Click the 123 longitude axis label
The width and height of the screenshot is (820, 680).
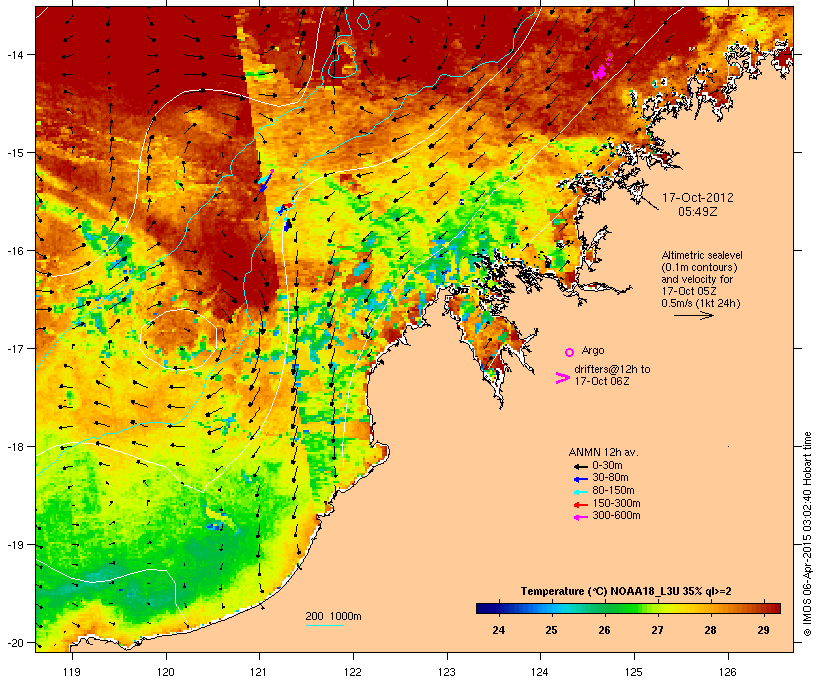447,672
